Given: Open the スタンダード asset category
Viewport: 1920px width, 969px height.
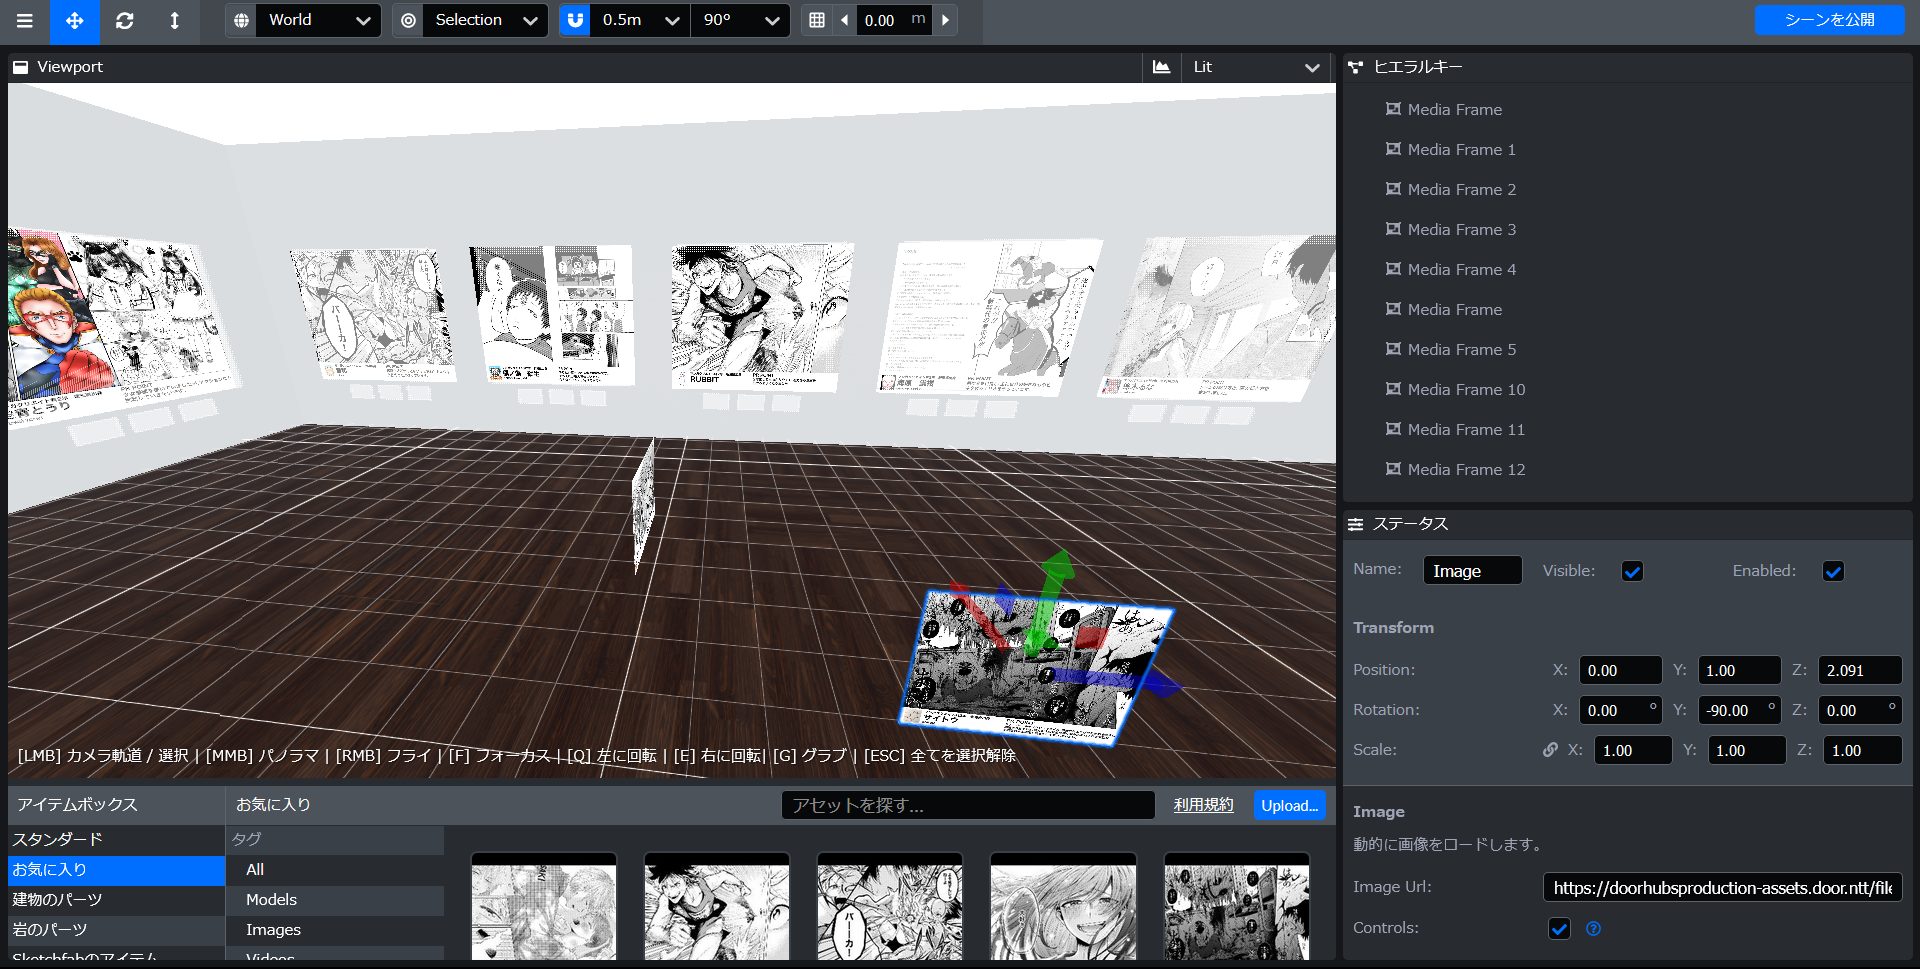Looking at the screenshot, I should click(x=58, y=840).
